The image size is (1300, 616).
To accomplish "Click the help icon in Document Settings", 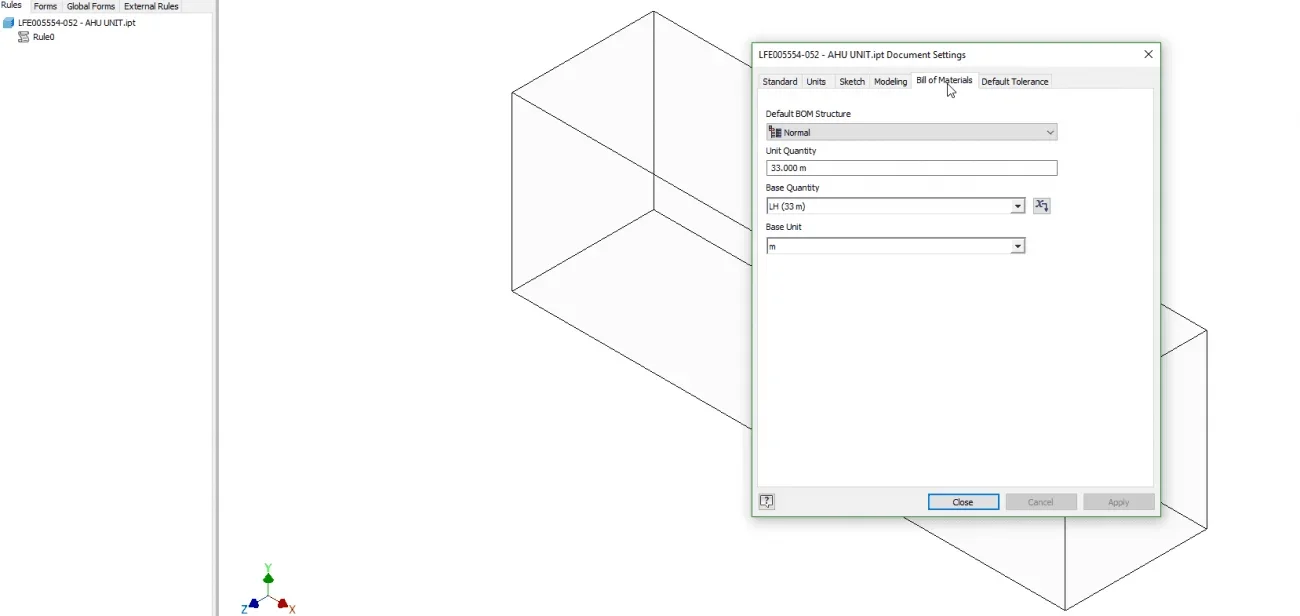I will (x=767, y=502).
